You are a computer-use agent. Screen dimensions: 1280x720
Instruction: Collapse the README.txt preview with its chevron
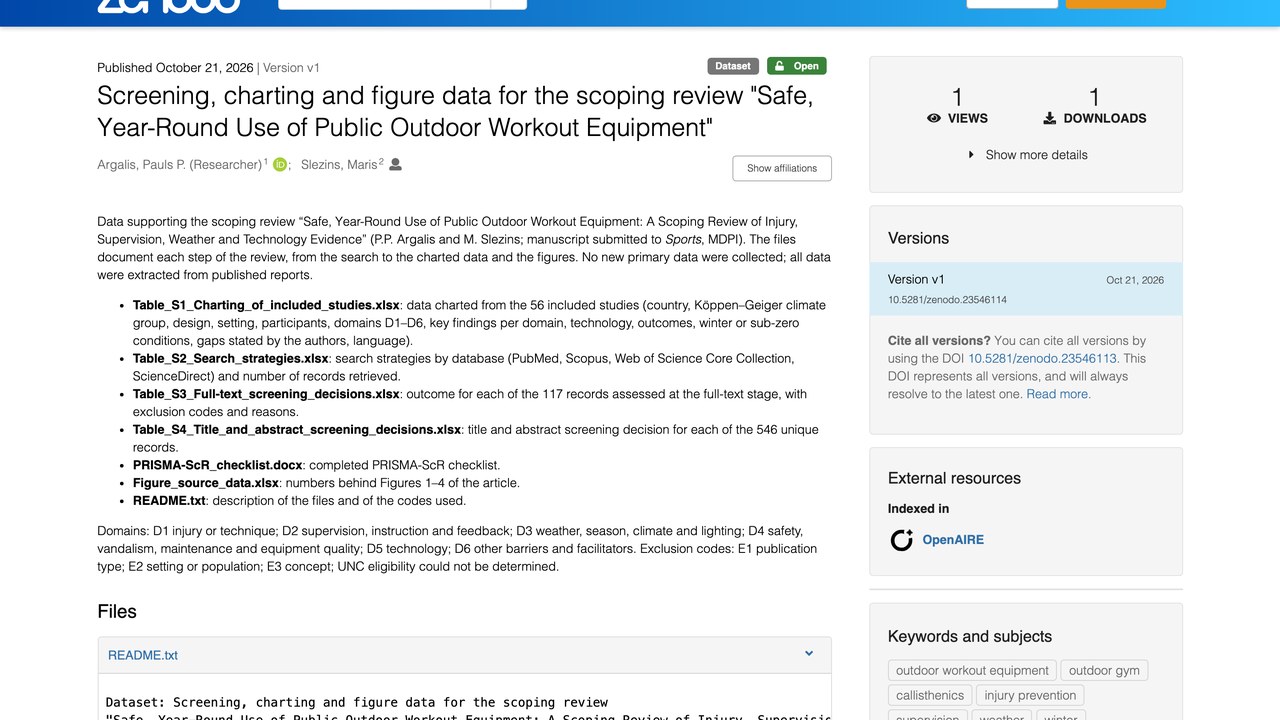(809, 654)
